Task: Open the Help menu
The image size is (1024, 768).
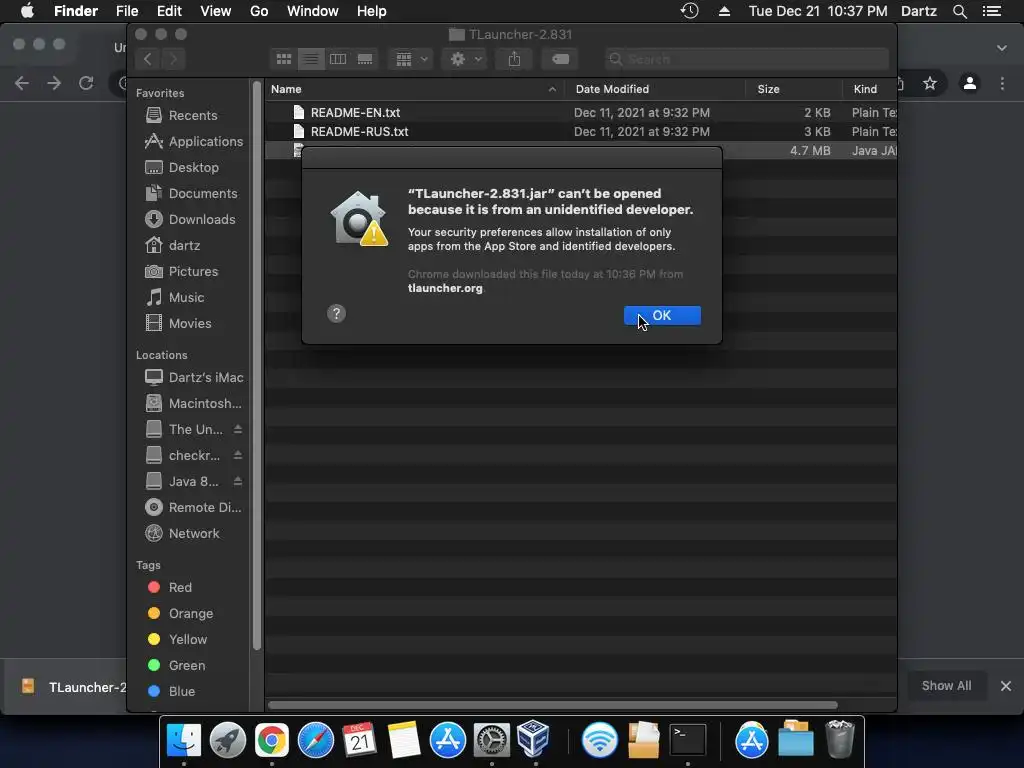Action: pyautogui.click(x=372, y=11)
